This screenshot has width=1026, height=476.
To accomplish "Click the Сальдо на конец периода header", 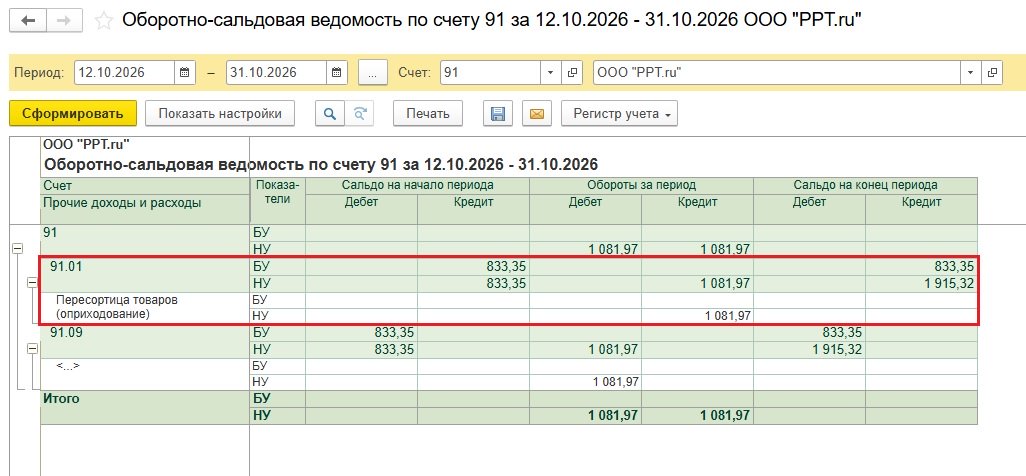I will coord(865,185).
